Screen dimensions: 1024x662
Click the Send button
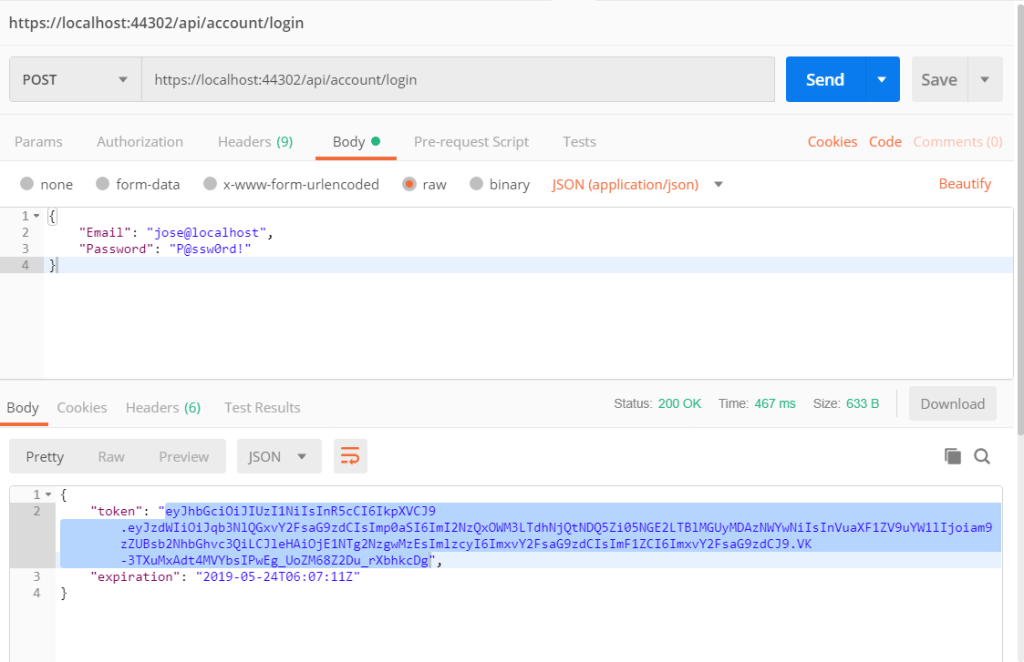click(825, 79)
